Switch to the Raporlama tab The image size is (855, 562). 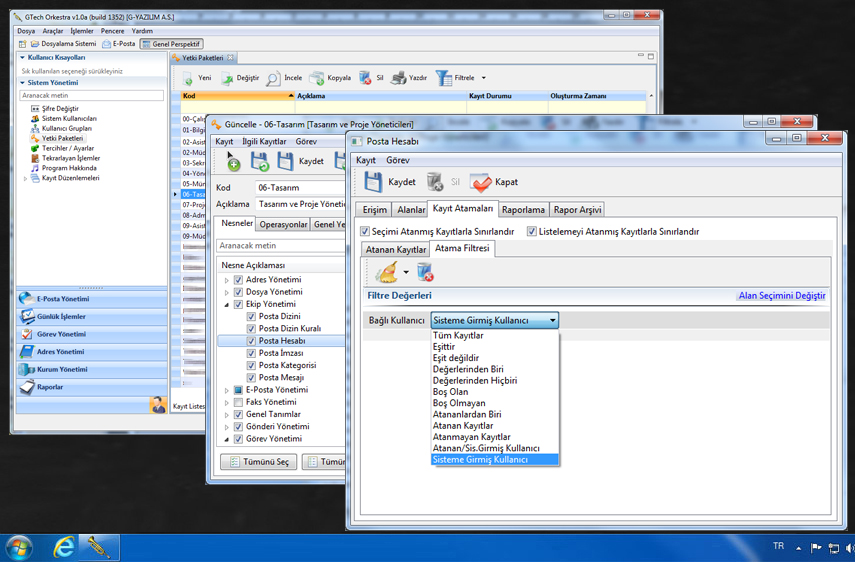point(523,210)
